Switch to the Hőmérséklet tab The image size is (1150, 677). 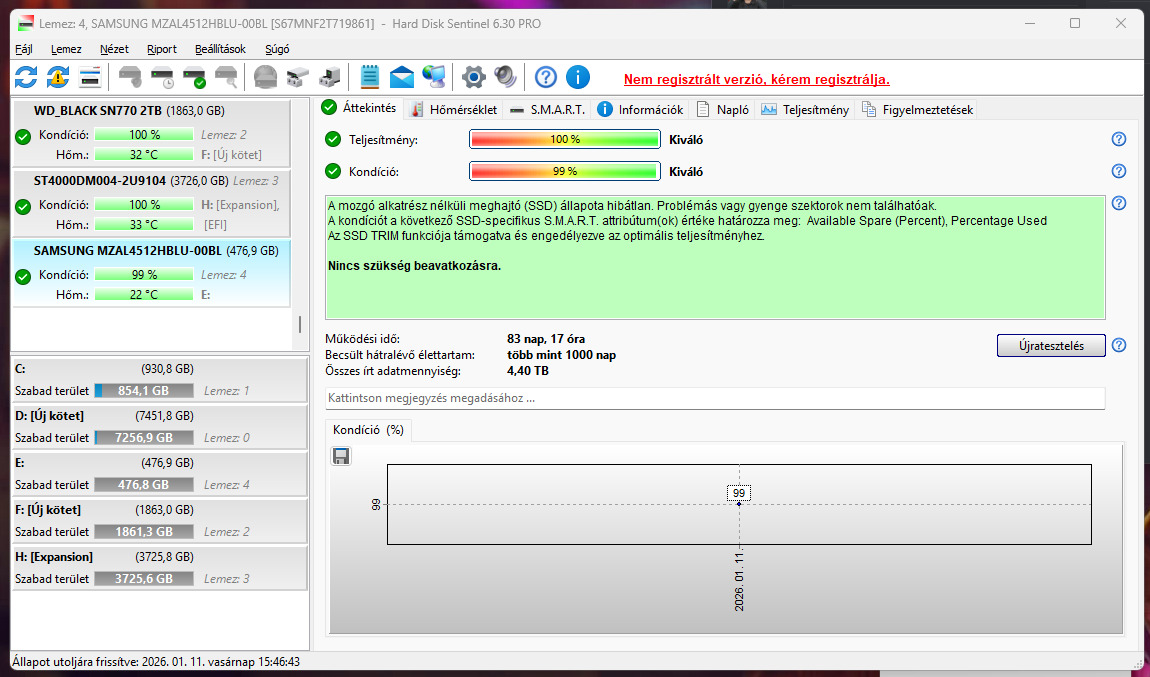[454, 110]
